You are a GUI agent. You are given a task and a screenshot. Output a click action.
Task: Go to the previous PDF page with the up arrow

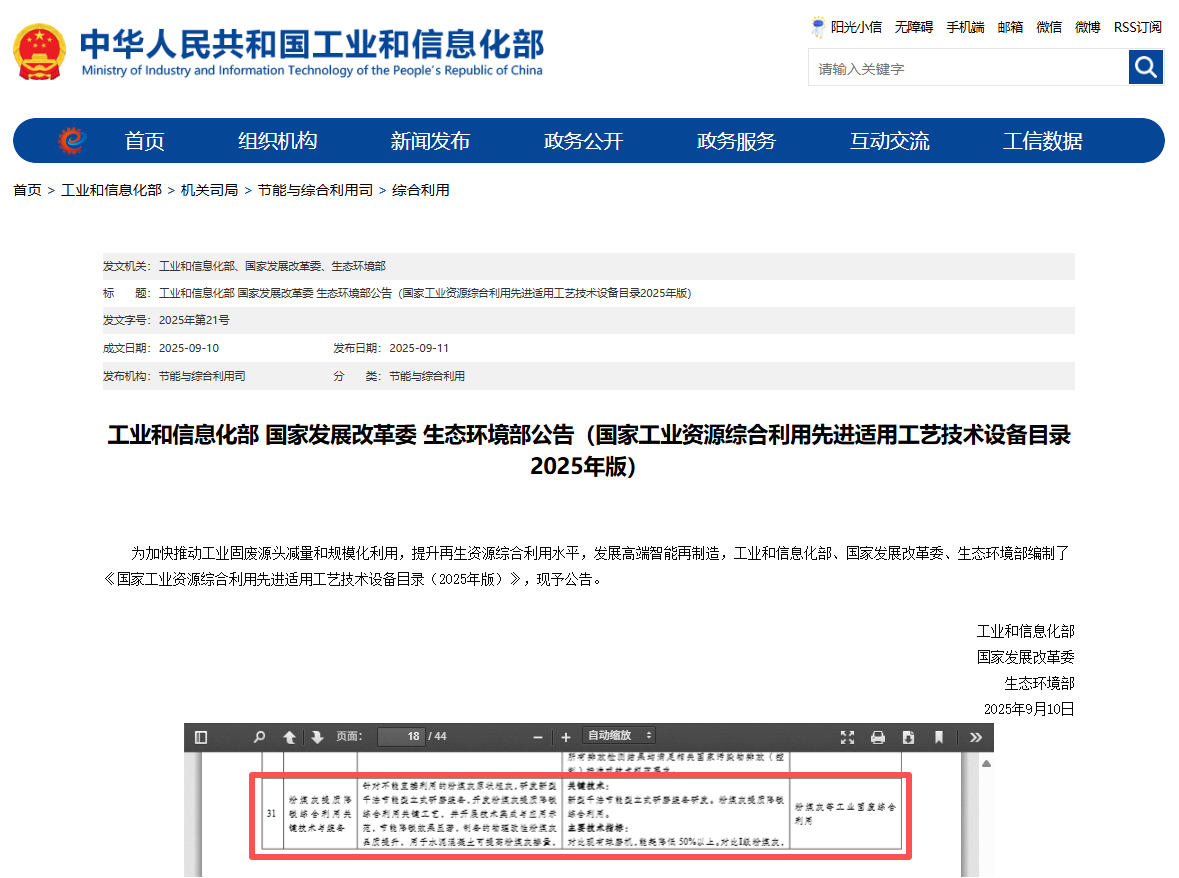coord(289,737)
